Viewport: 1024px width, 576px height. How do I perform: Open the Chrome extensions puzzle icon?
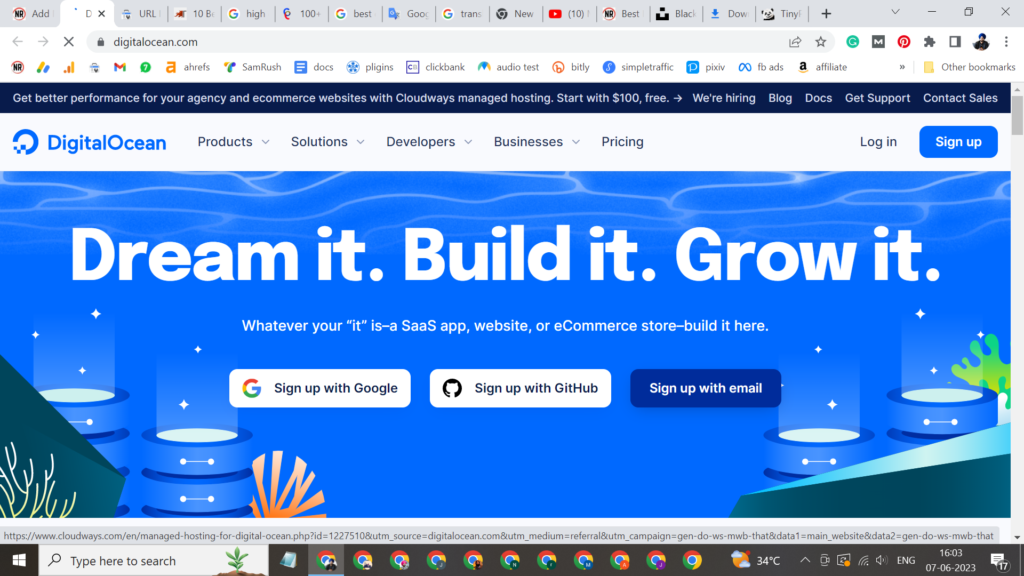[929, 42]
